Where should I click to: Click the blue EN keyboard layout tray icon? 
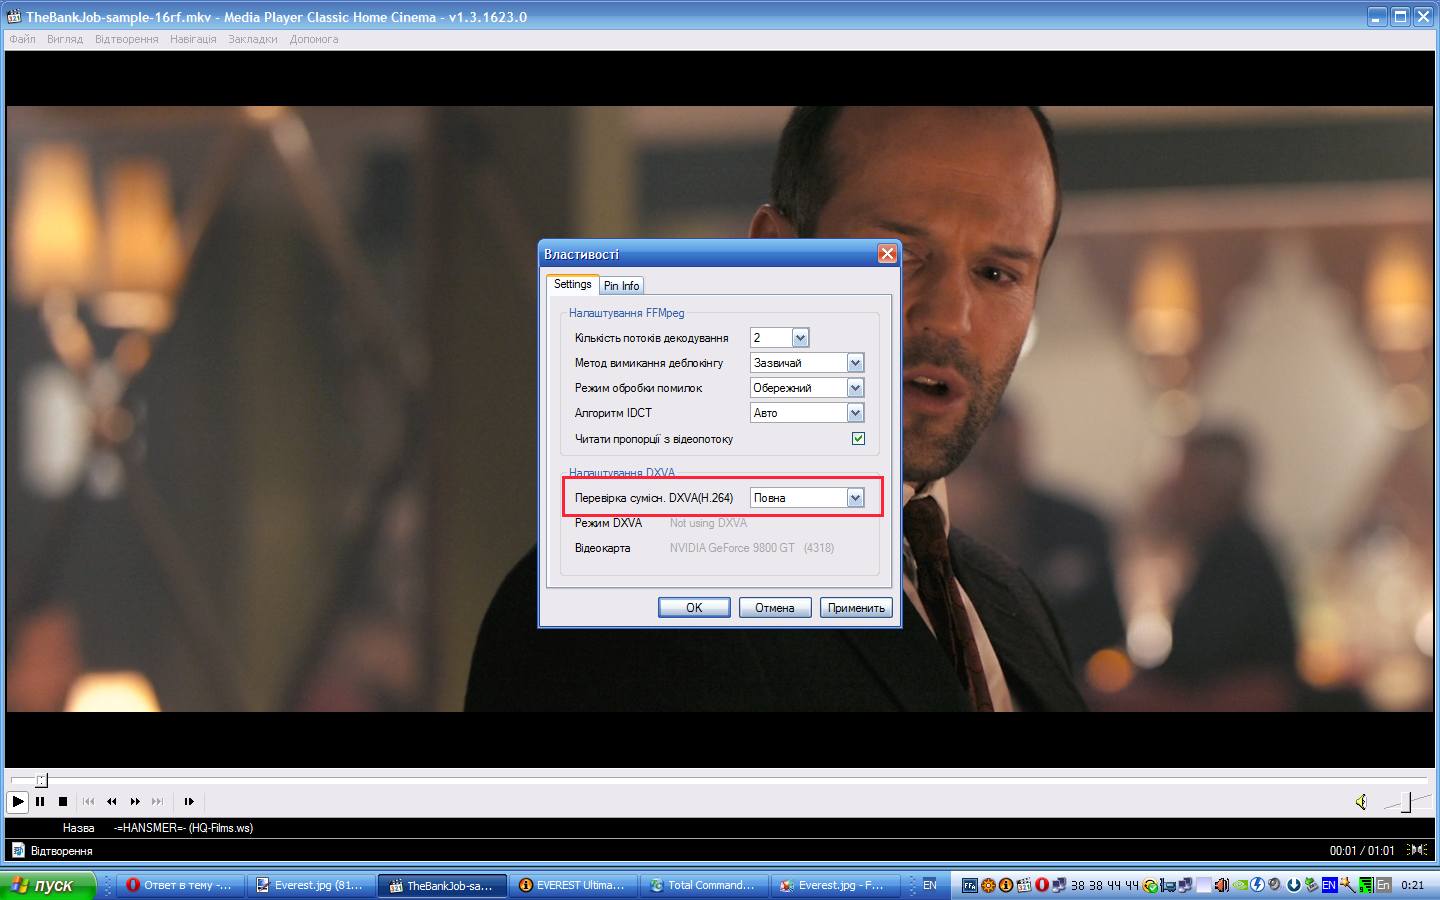click(x=1329, y=885)
